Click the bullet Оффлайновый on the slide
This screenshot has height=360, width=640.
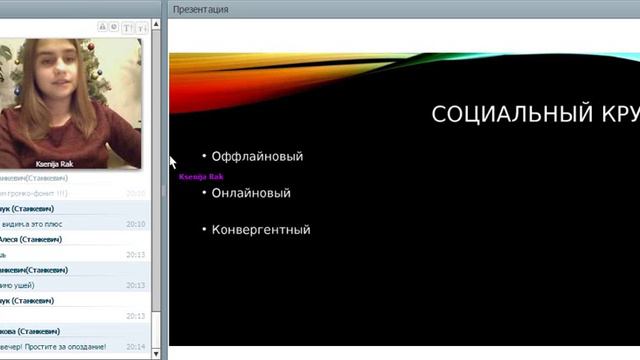tap(257, 156)
